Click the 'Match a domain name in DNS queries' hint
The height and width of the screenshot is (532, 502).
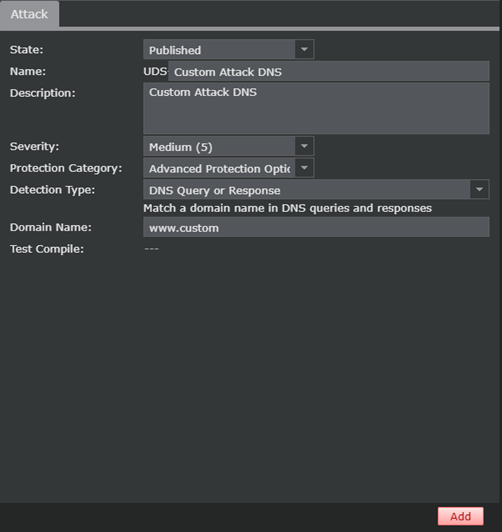click(x=287, y=208)
